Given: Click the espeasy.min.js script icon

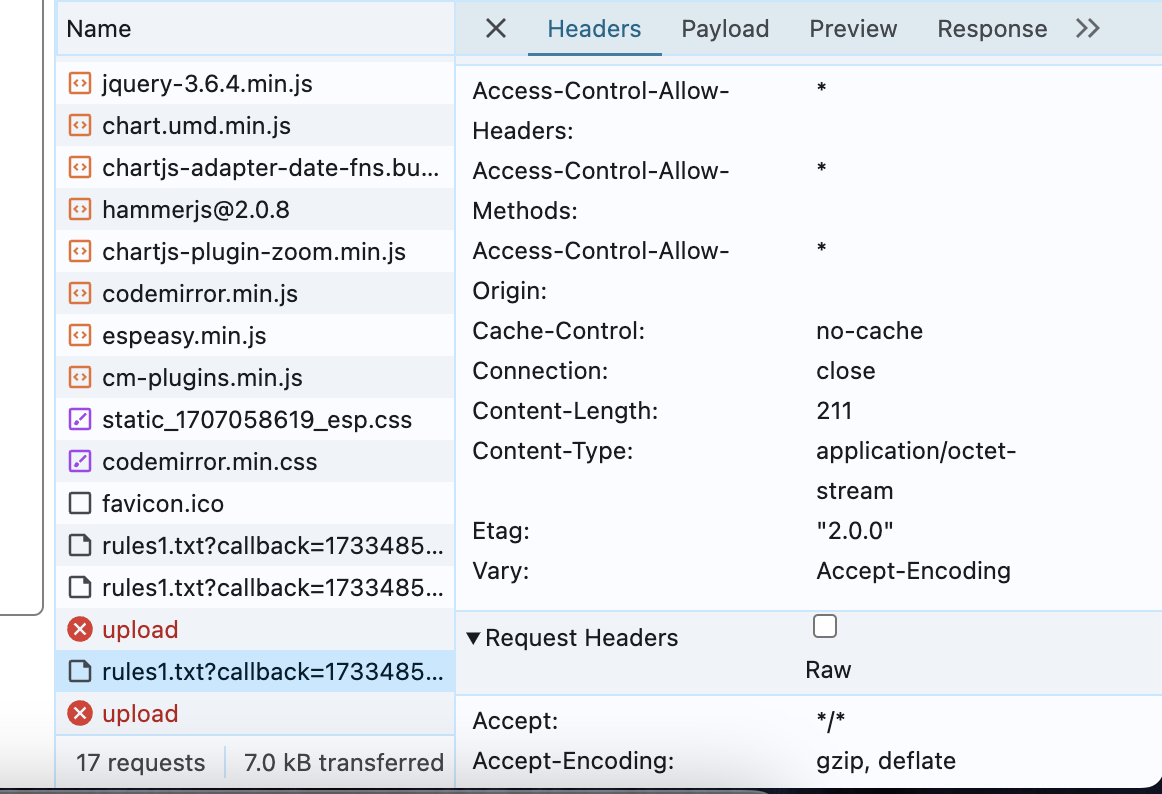Looking at the screenshot, I should 79,336.
